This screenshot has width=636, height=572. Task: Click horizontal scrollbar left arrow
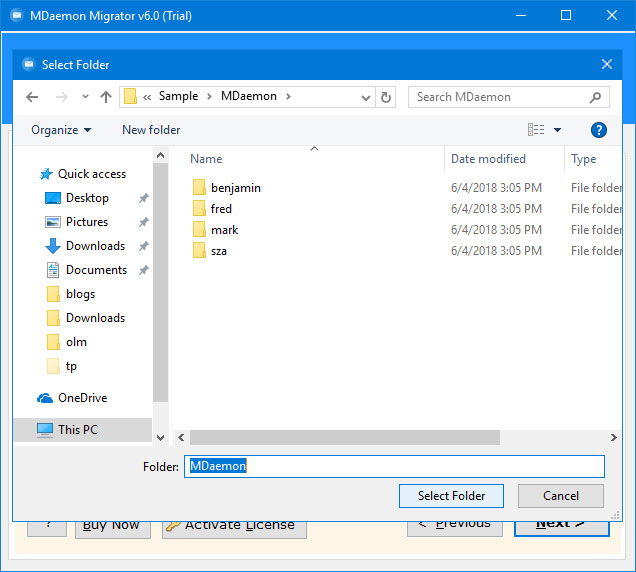(x=181, y=437)
